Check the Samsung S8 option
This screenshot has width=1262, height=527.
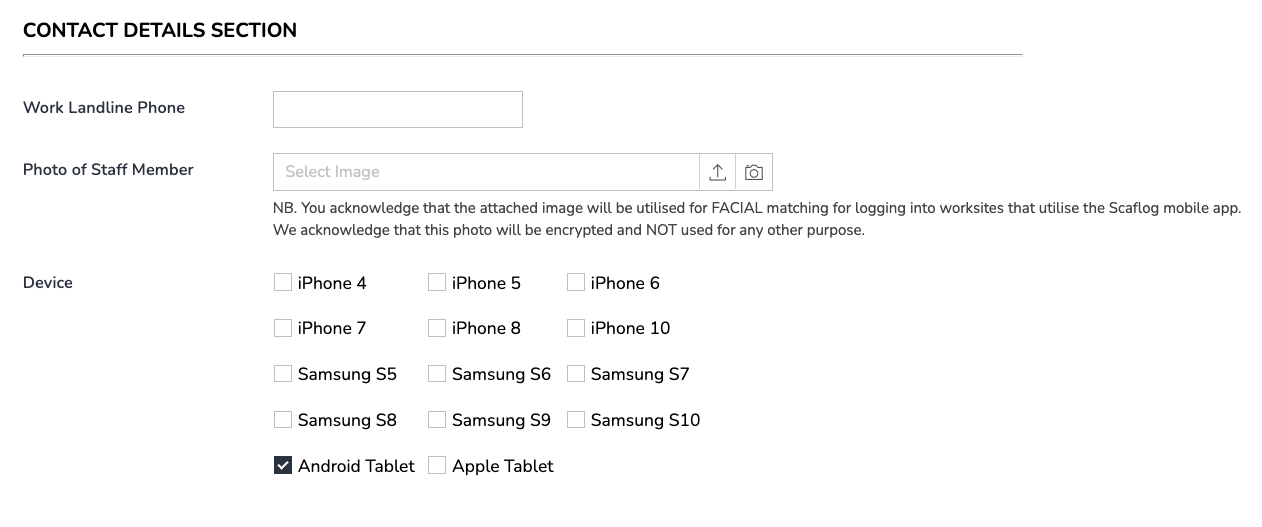click(x=283, y=420)
